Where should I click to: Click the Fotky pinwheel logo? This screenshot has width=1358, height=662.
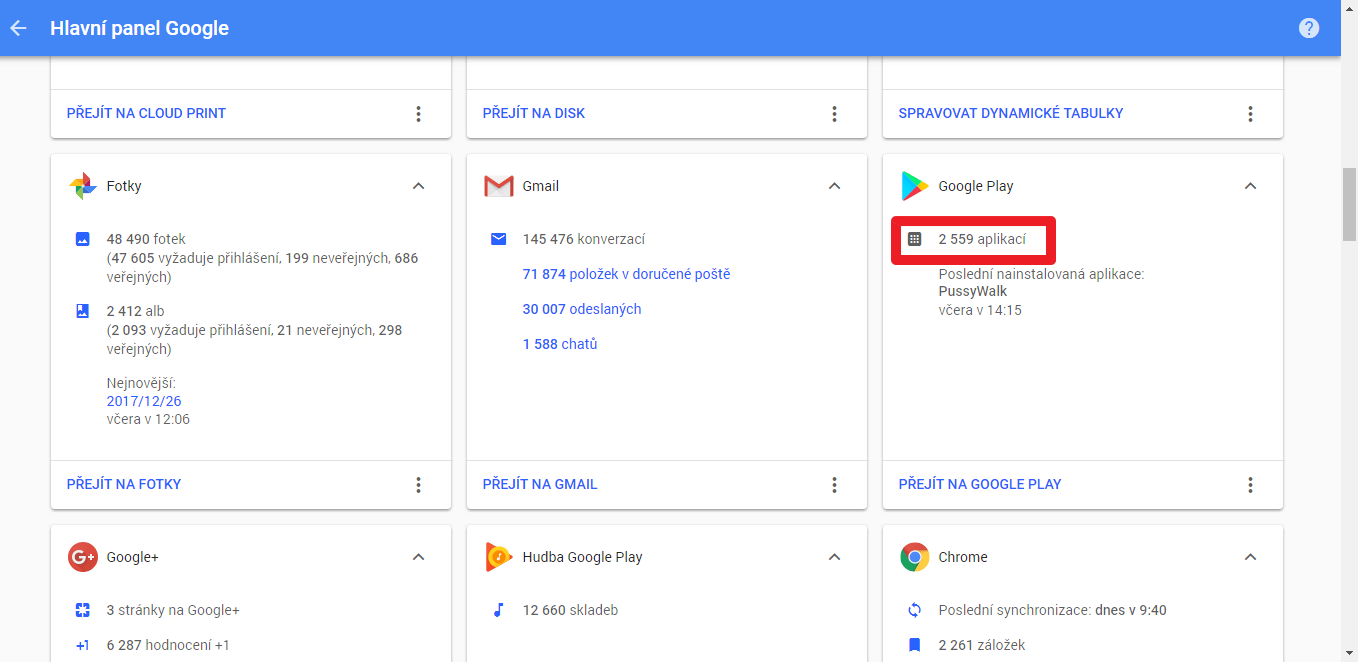[x=82, y=186]
